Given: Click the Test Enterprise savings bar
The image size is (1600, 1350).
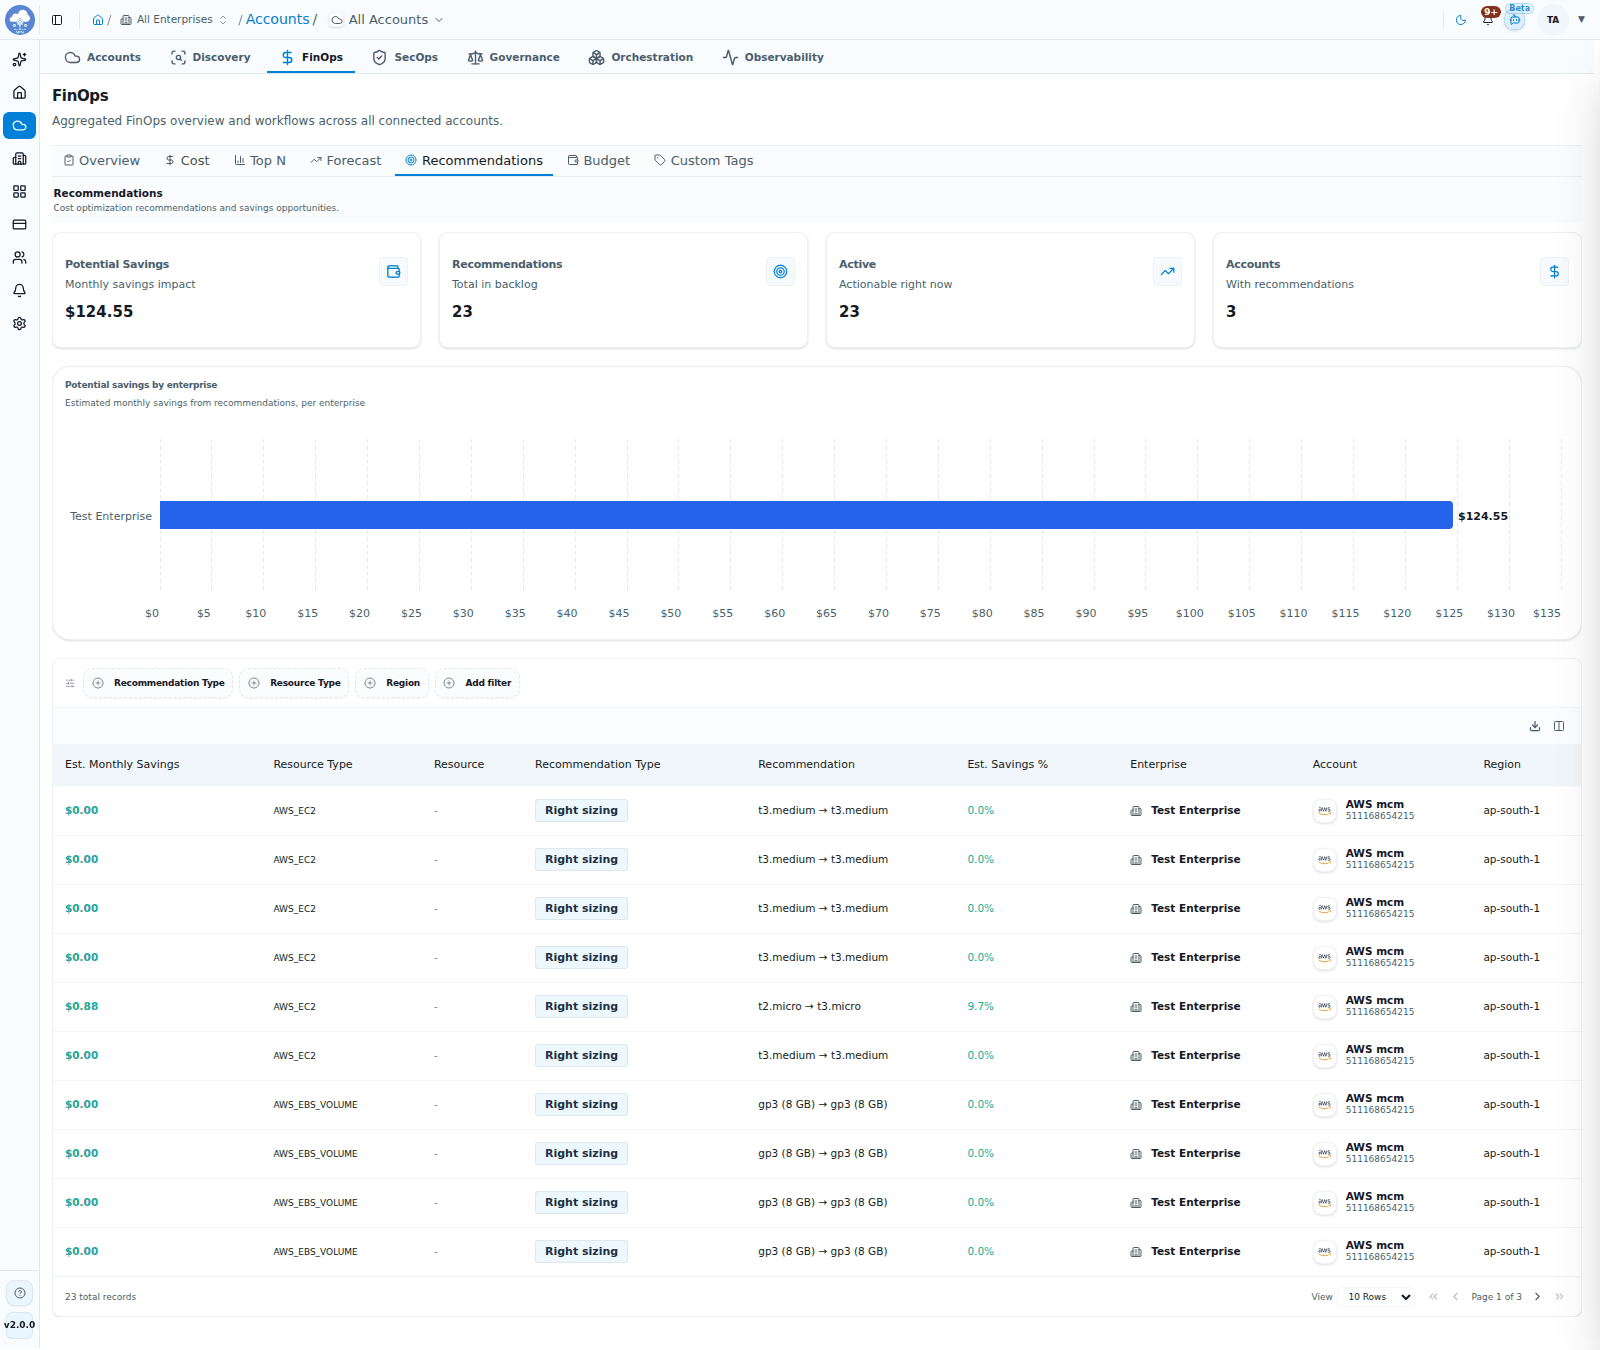Looking at the screenshot, I should tap(806, 515).
